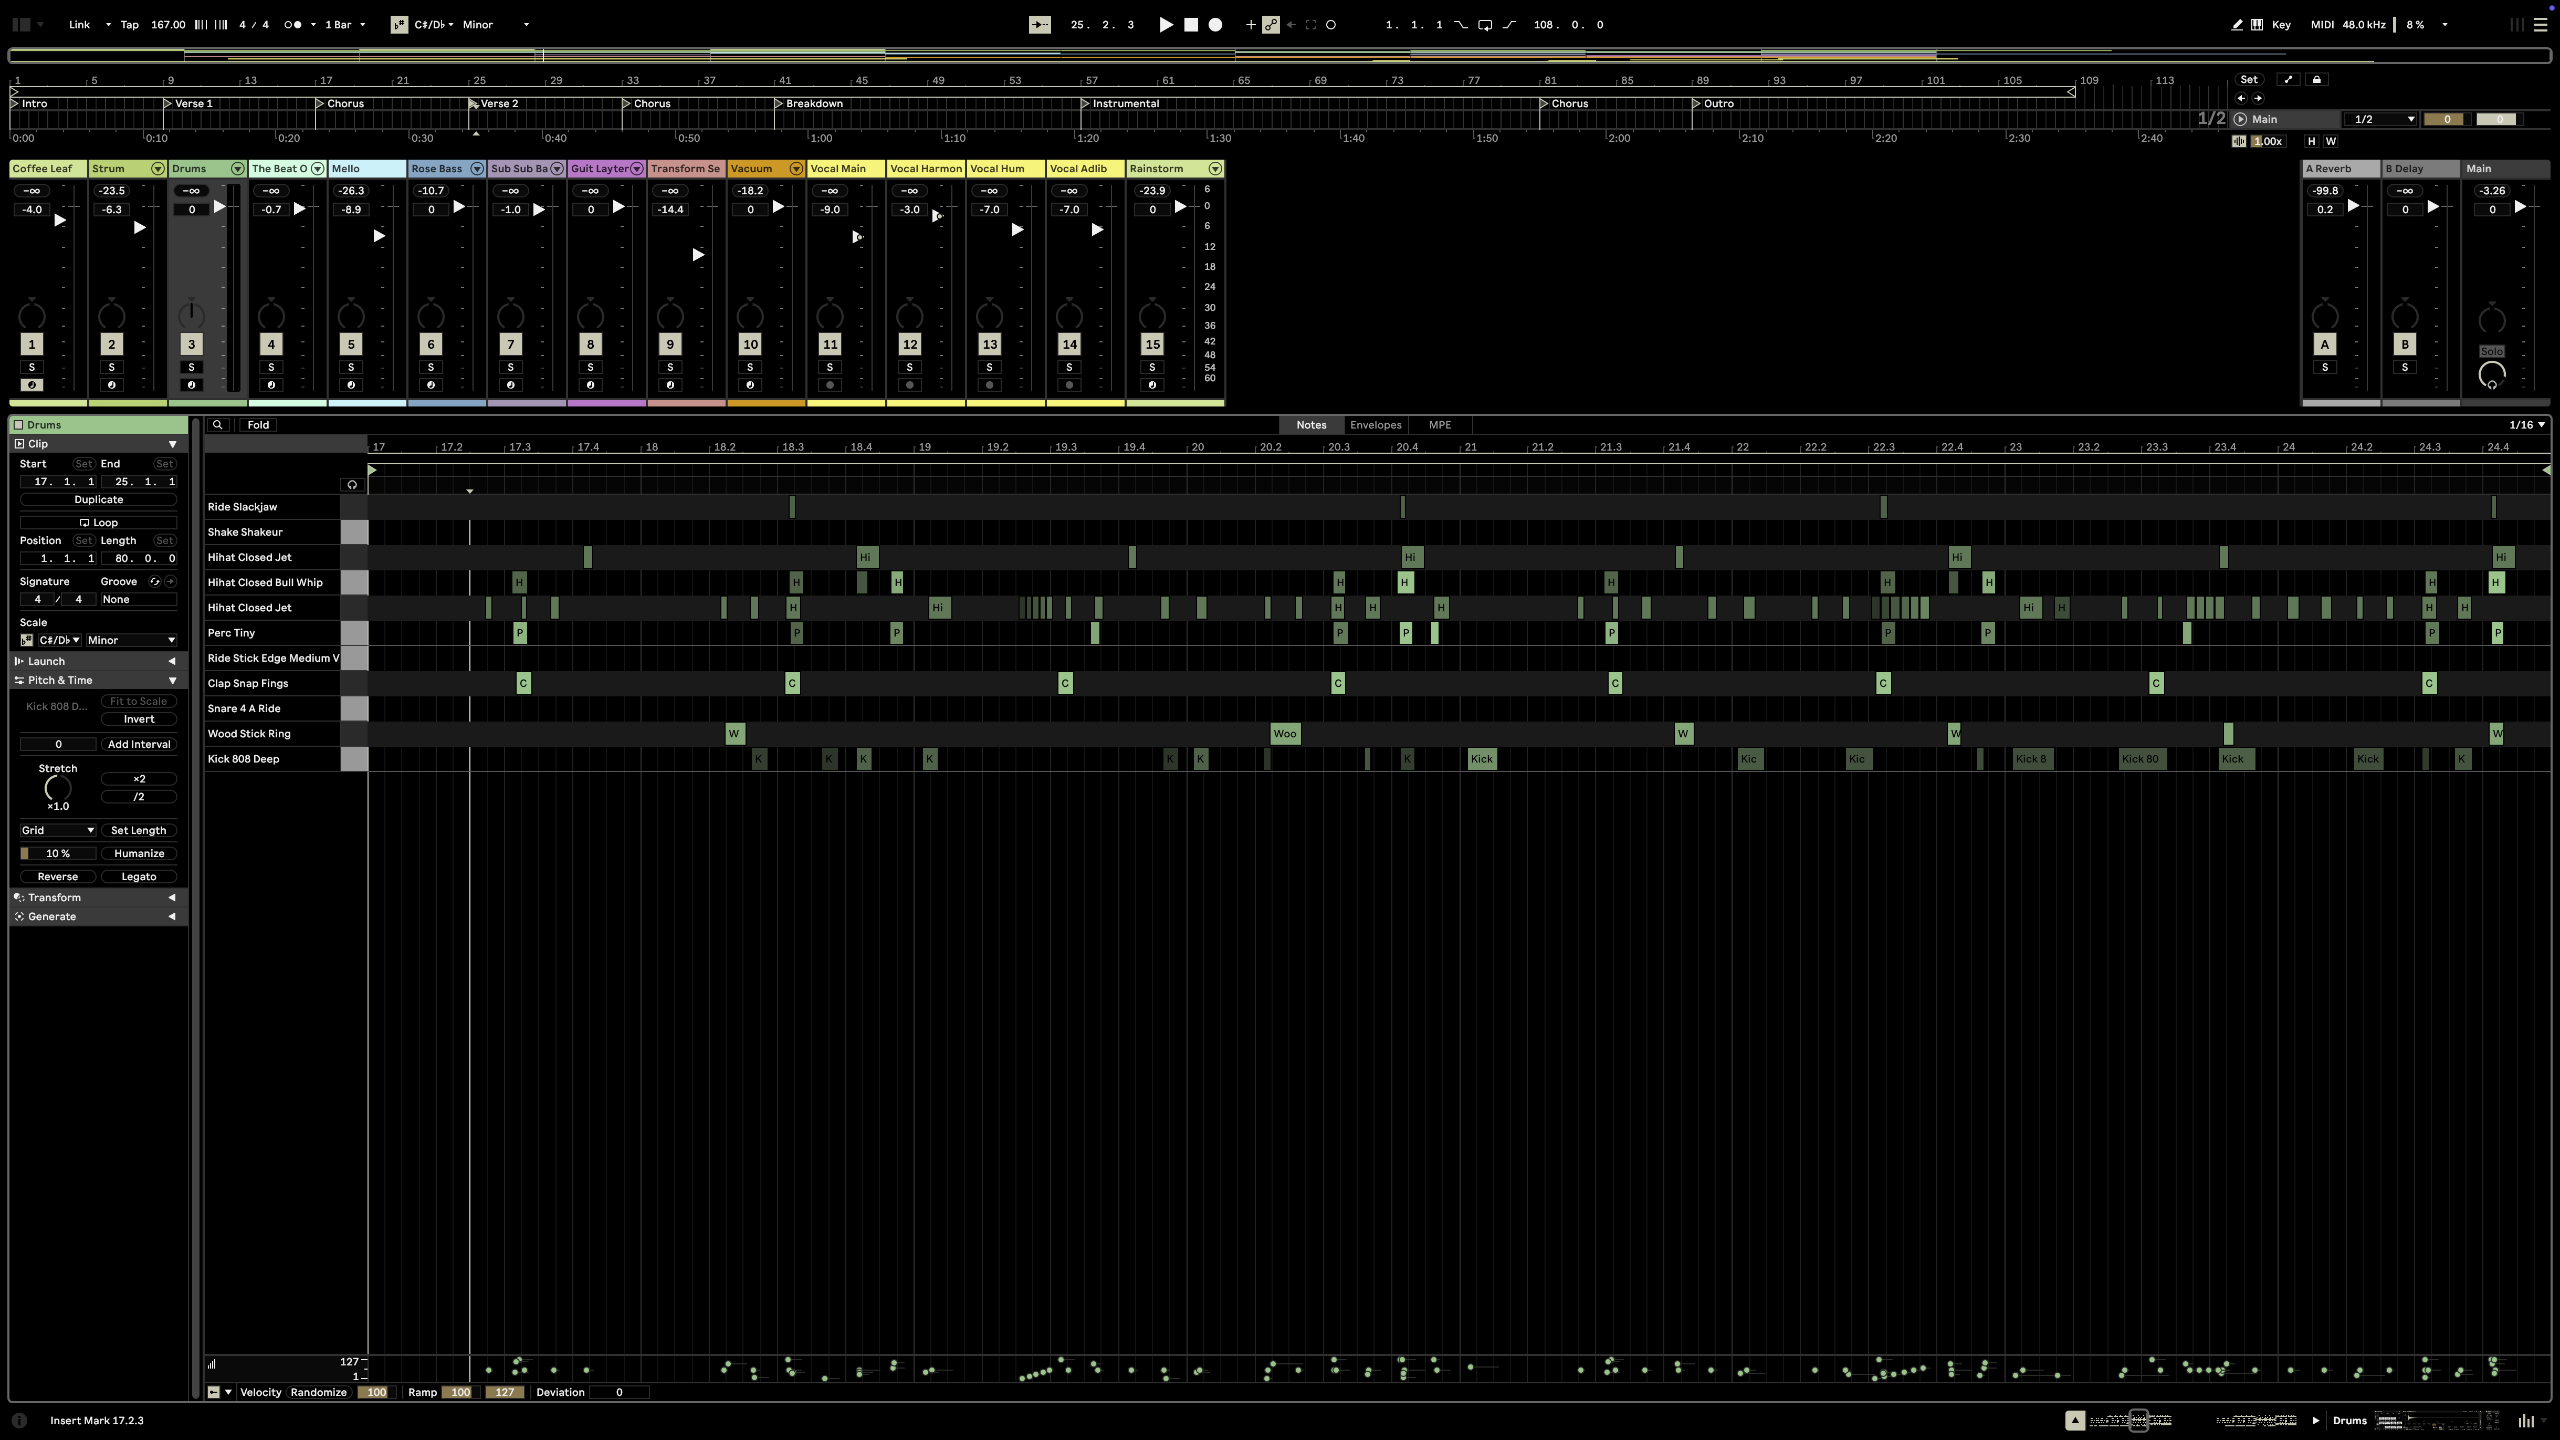Click the Main track volume fader handle

pyautogui.click(x=2520, y=207)
